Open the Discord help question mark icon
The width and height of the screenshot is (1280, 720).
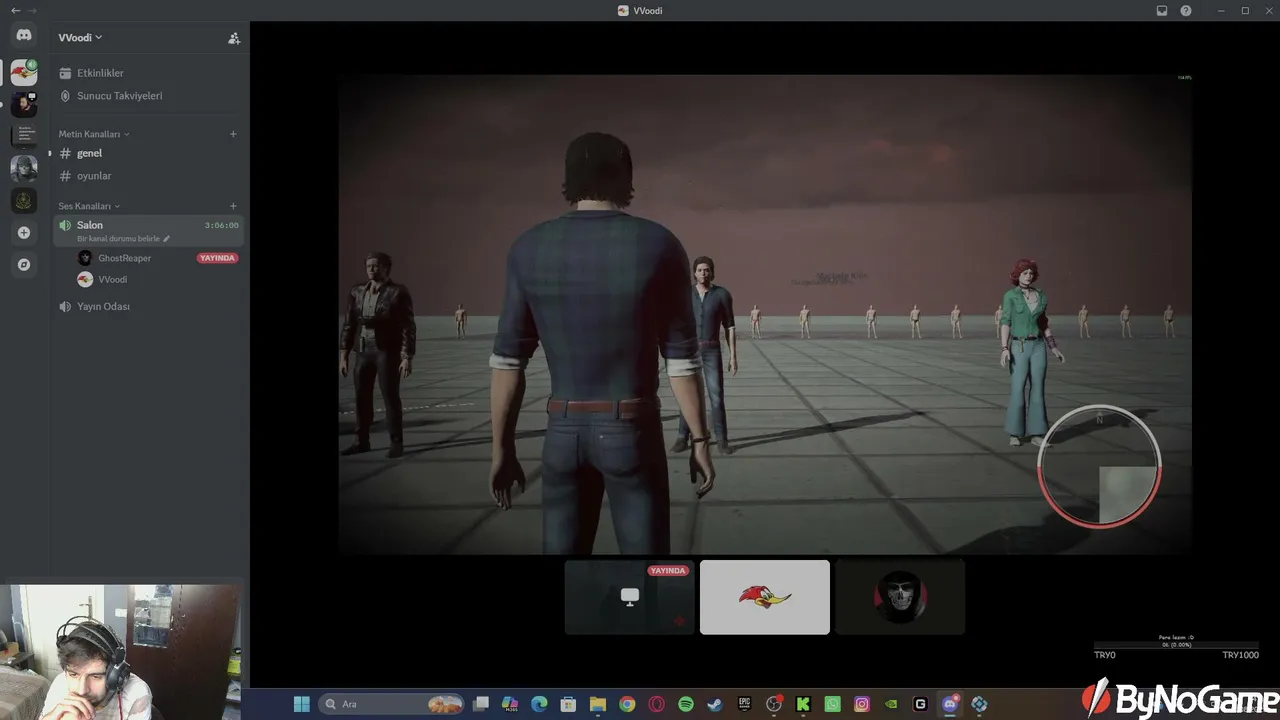1186,11
